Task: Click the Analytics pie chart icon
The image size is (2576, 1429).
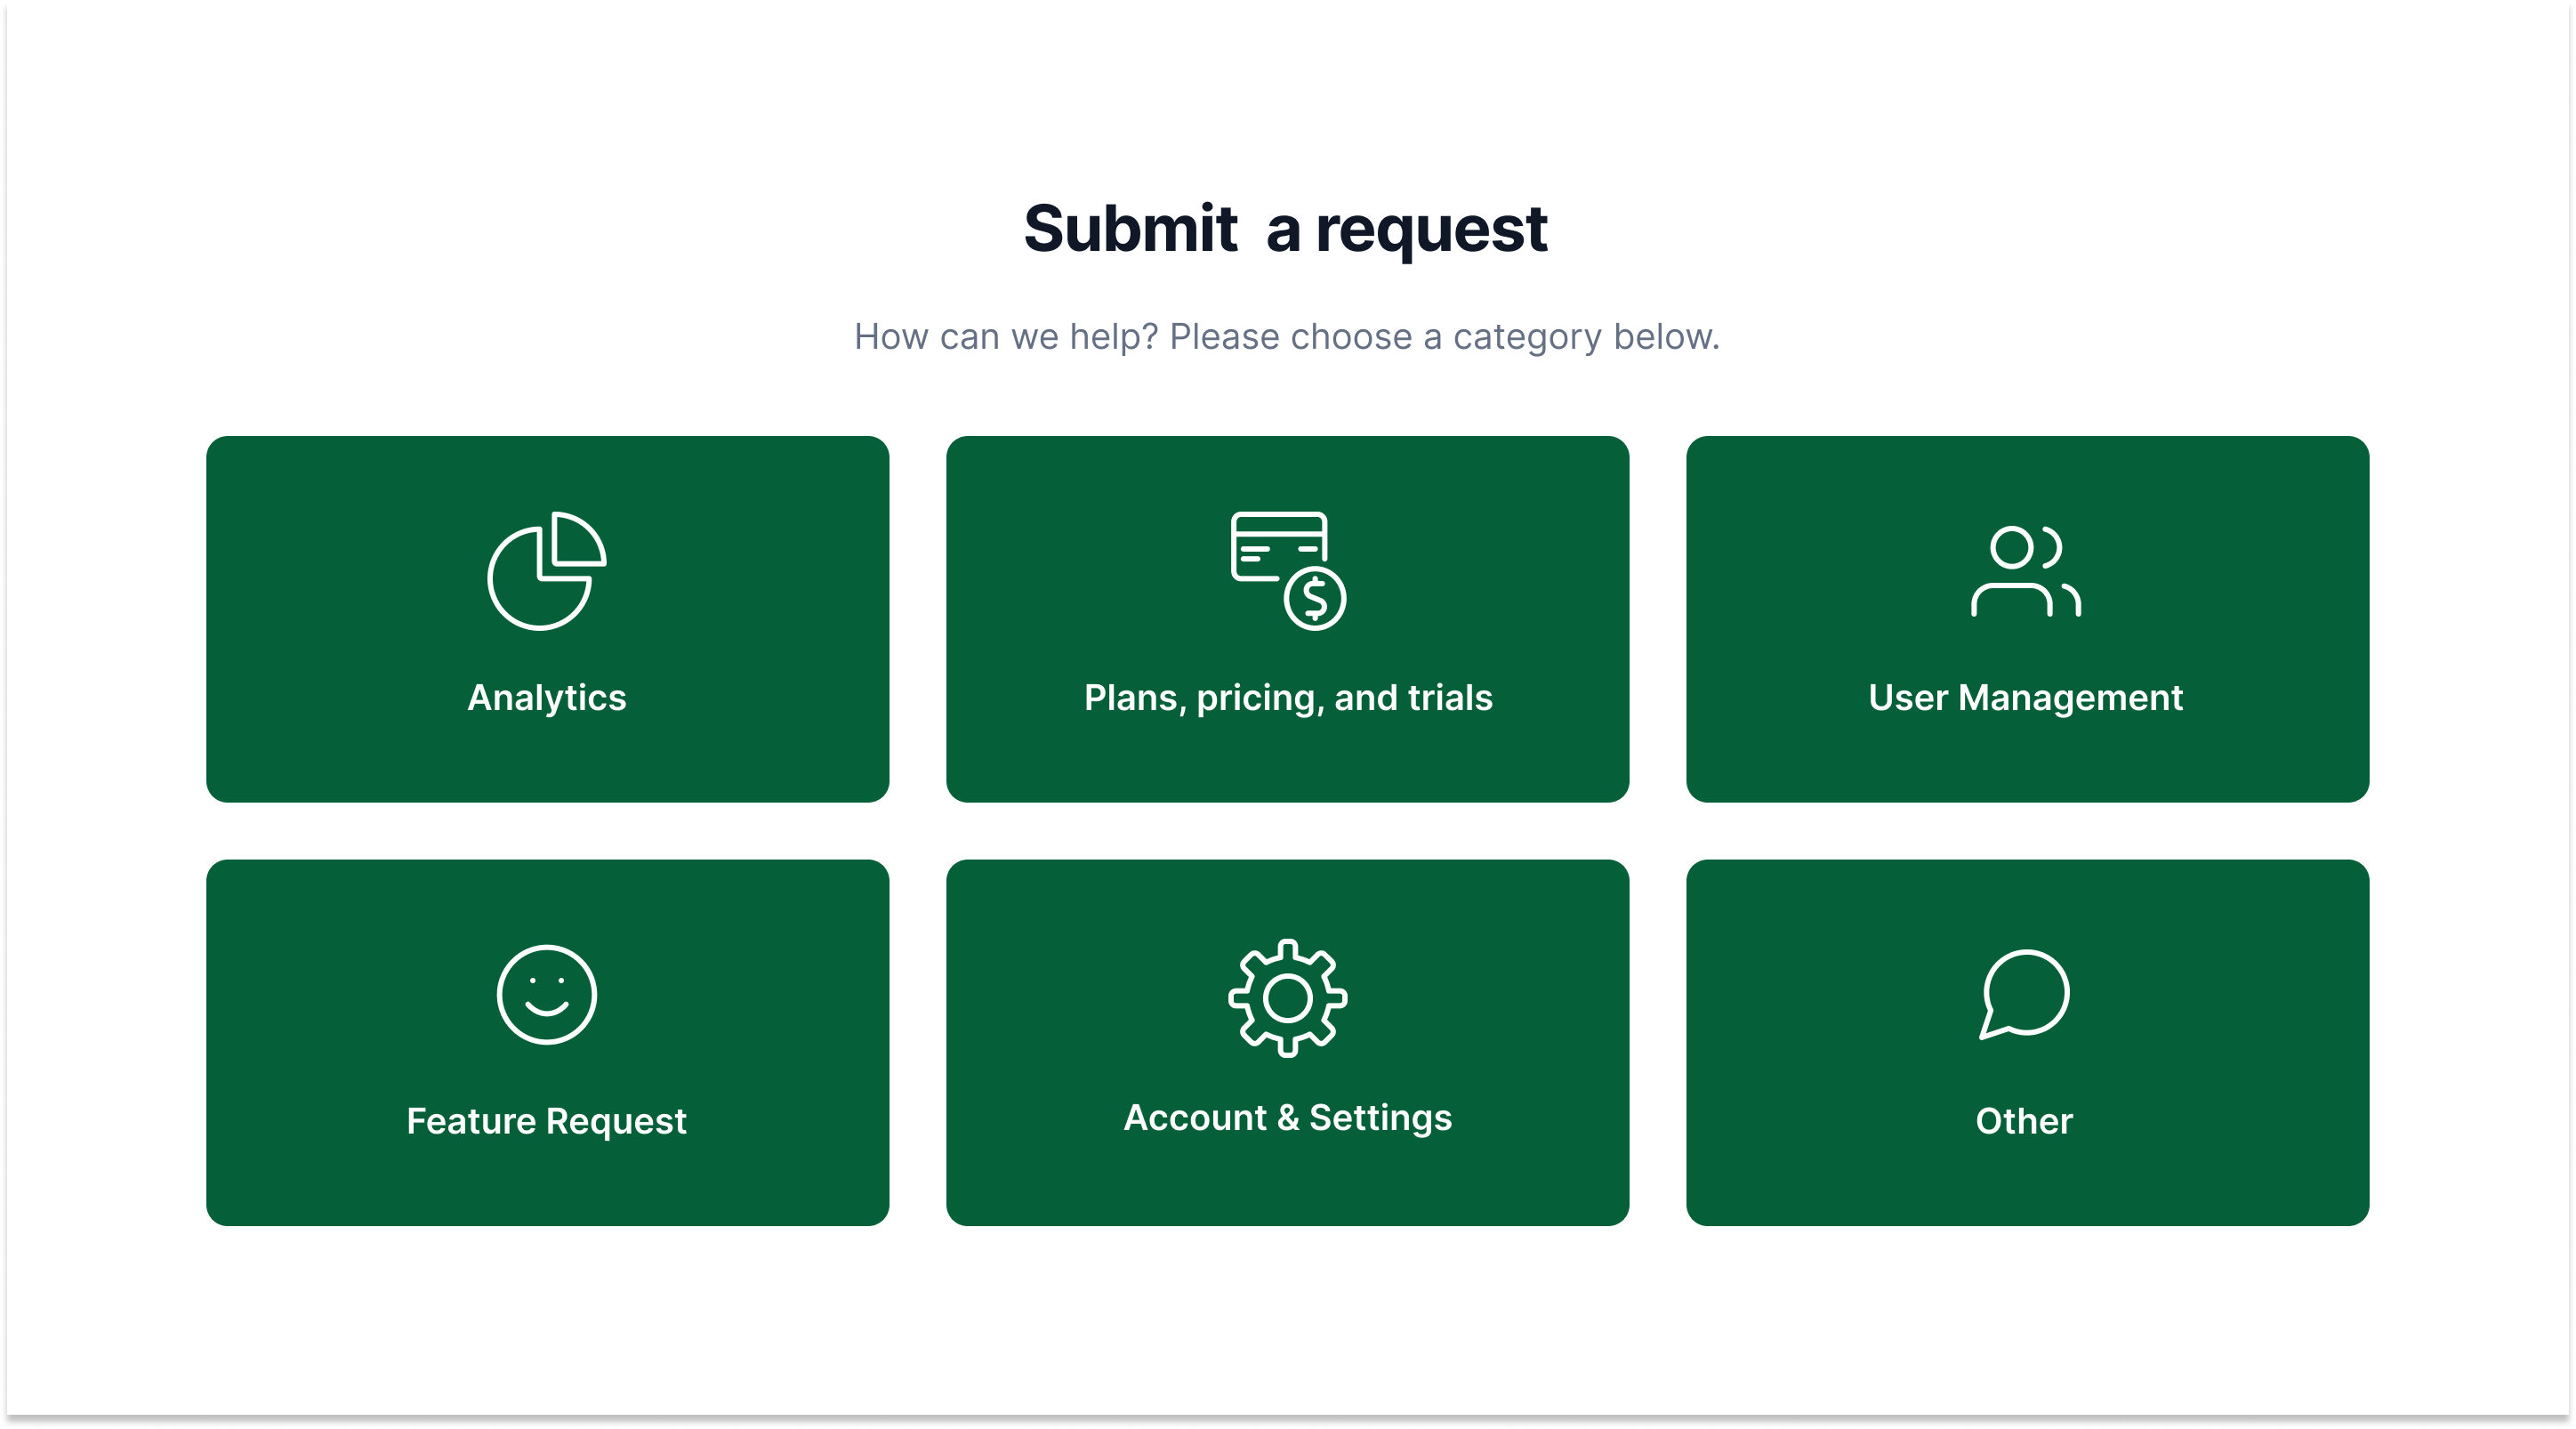Action: (546, 571)
